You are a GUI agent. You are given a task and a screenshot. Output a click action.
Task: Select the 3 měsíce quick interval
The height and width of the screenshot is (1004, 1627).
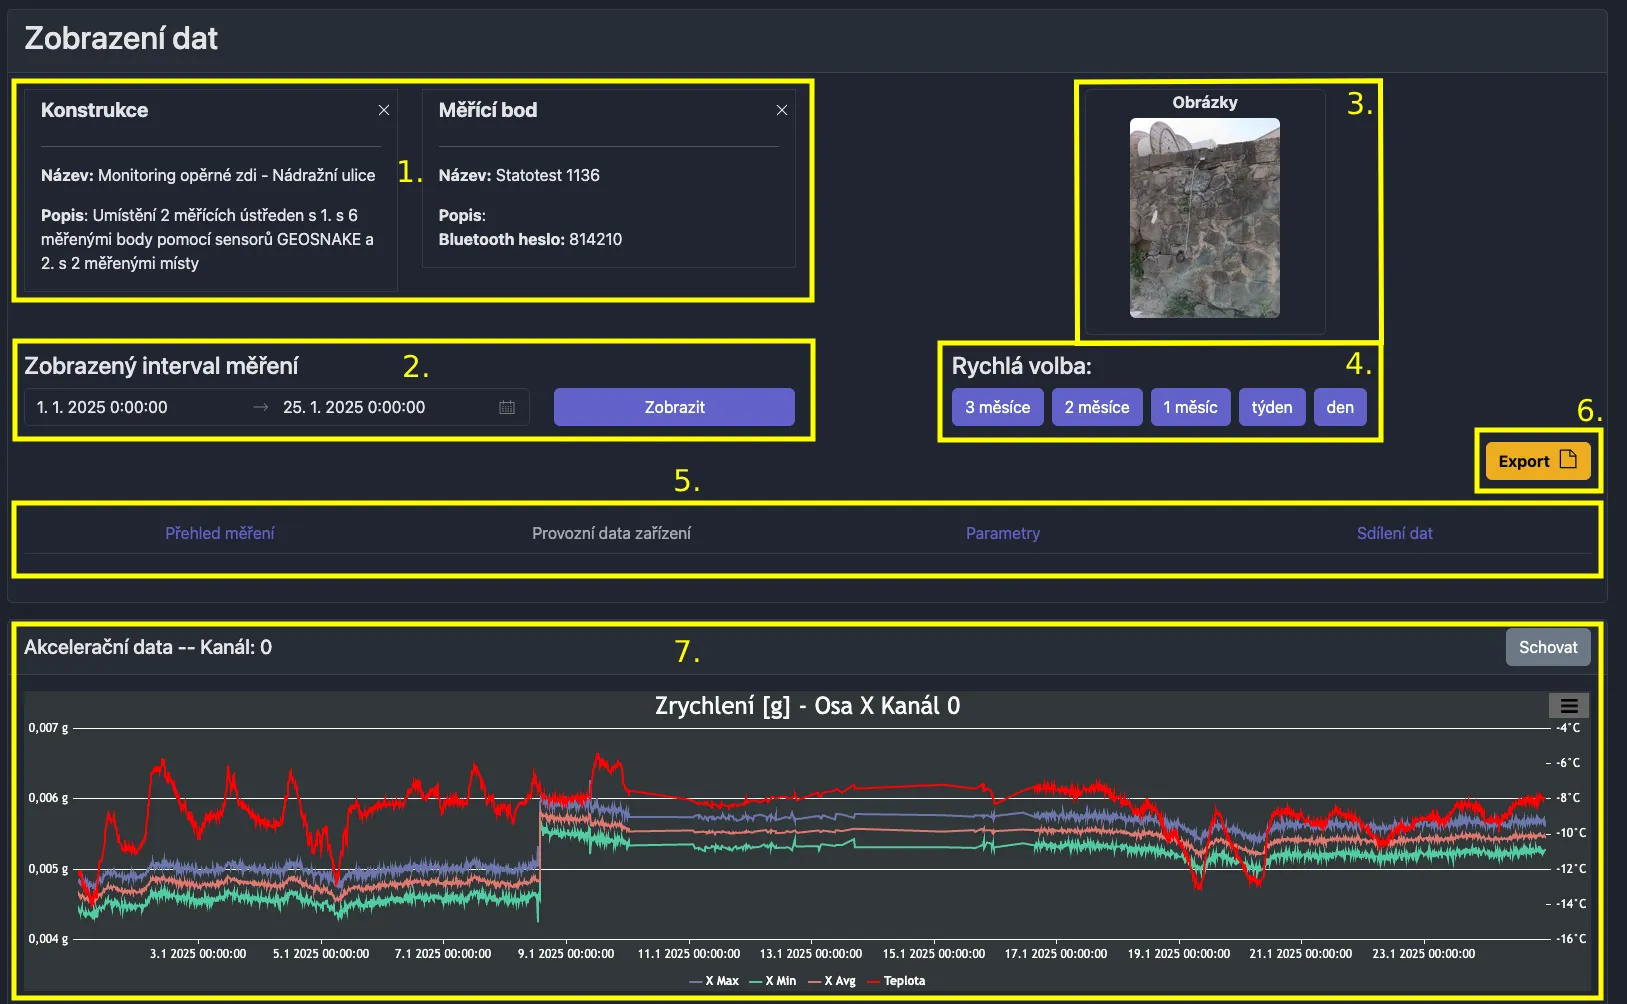coord(997,407)
